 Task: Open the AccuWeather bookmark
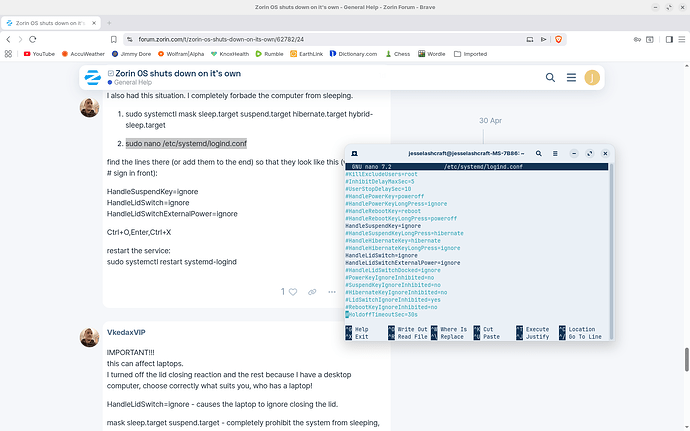click(x=83, y=54)
